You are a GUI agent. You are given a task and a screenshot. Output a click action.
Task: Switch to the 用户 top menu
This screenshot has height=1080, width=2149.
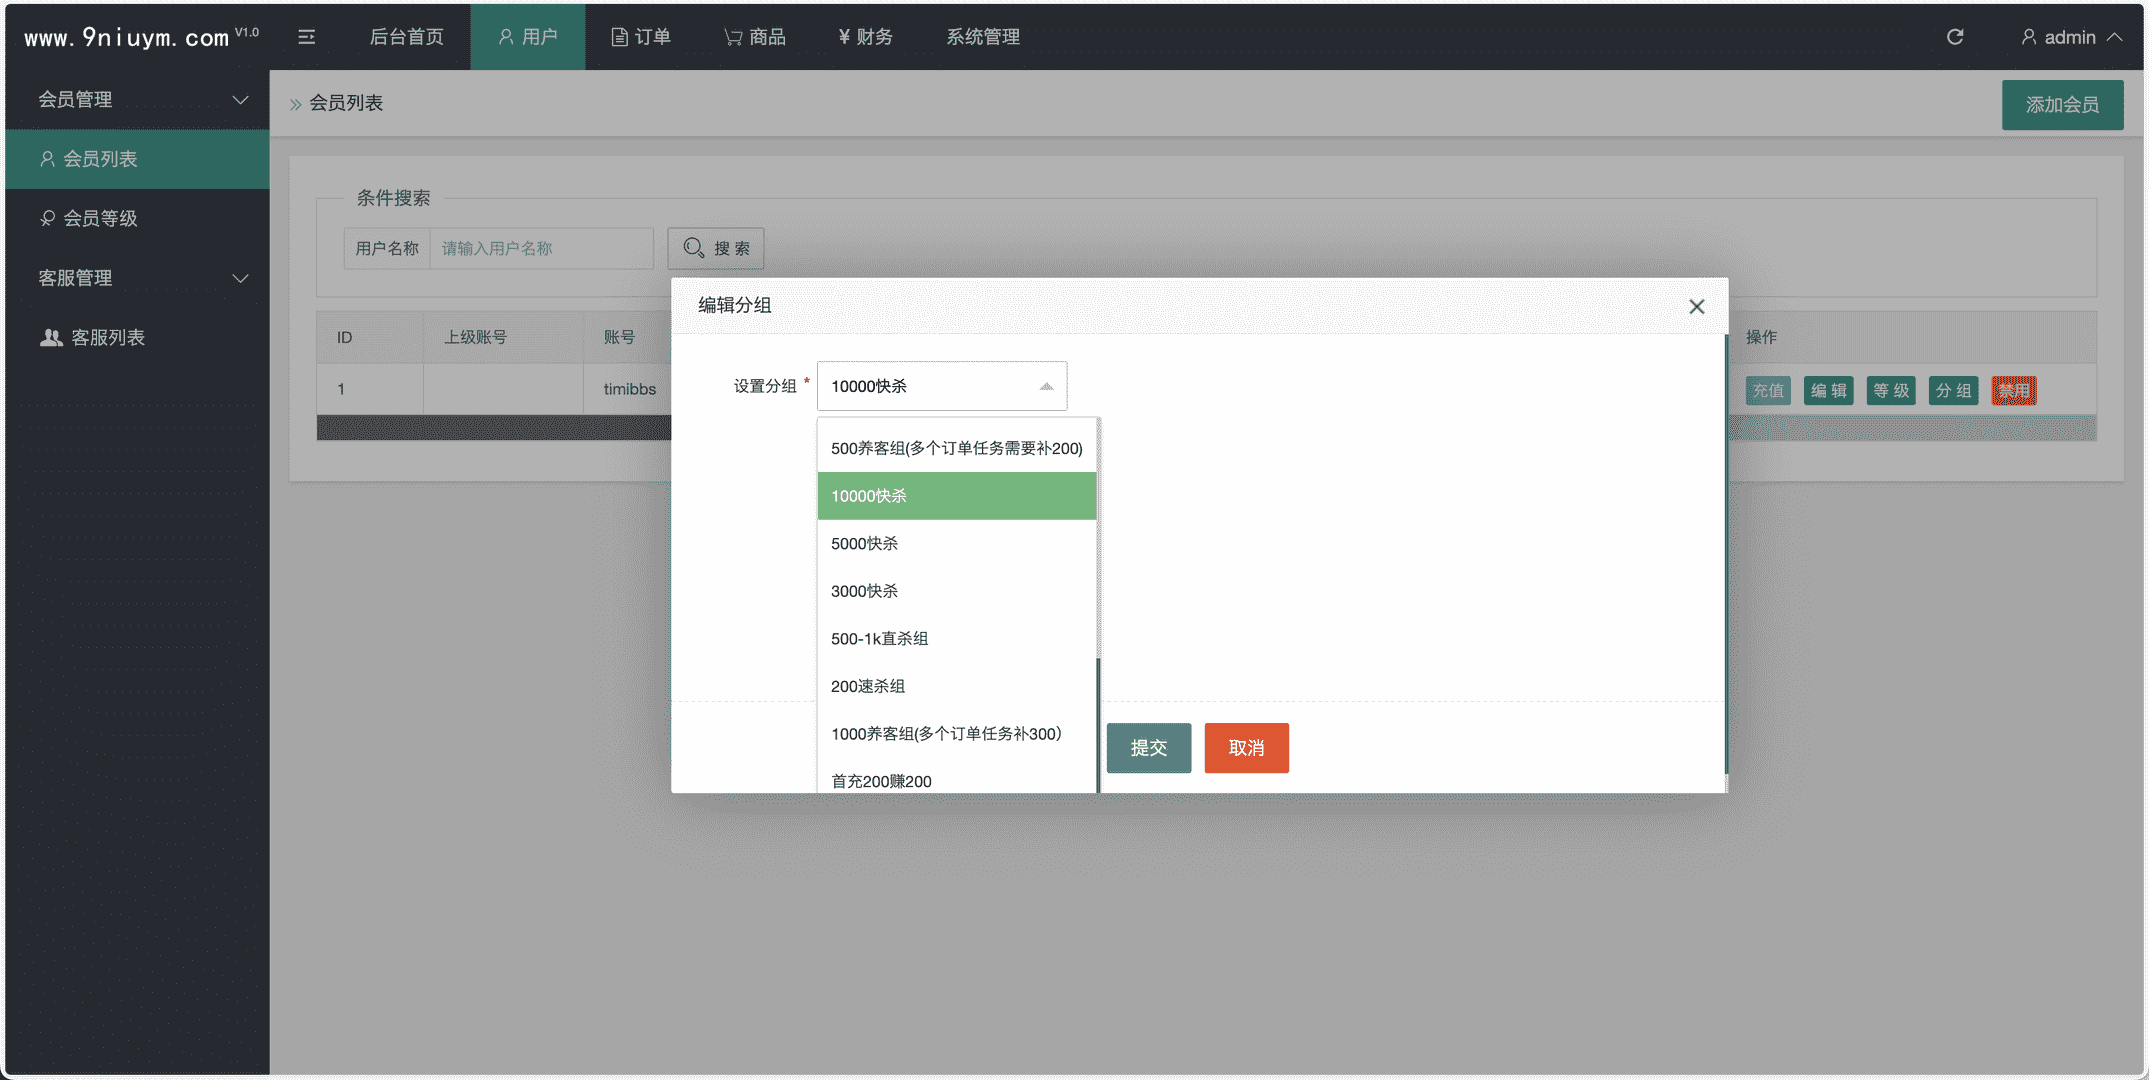tap(528, 37)
